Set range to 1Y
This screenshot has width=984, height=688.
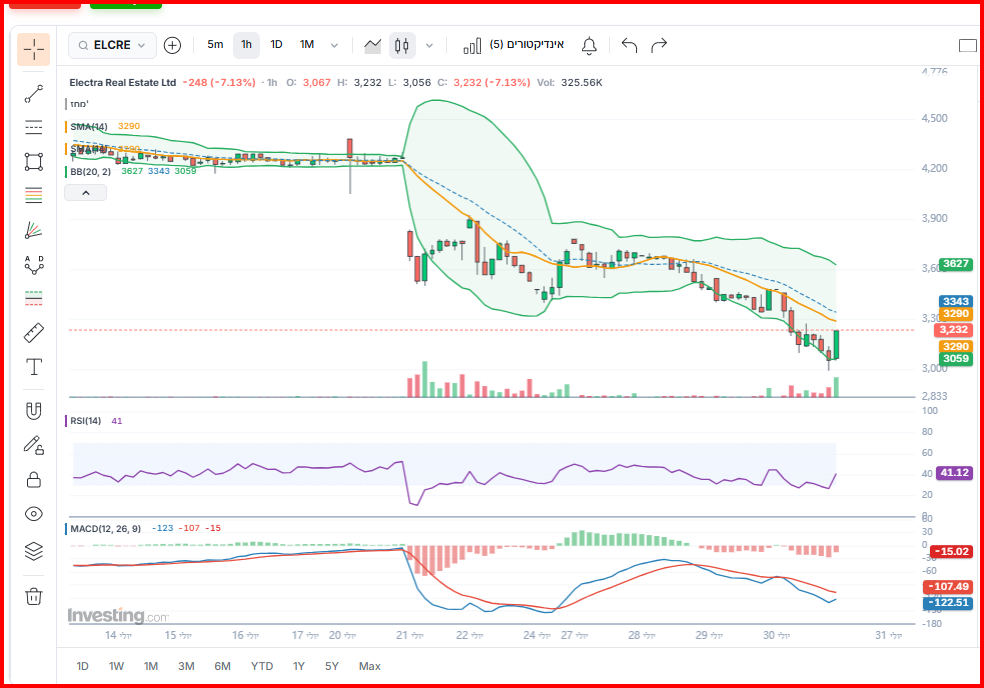299,666
